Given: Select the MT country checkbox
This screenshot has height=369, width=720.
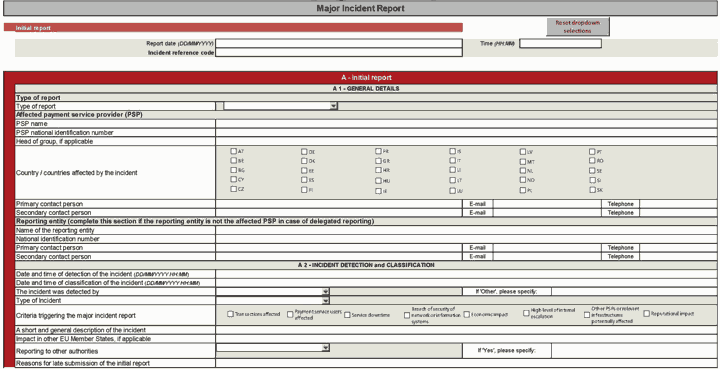Looking at the screenshot, I should point(523,162).
